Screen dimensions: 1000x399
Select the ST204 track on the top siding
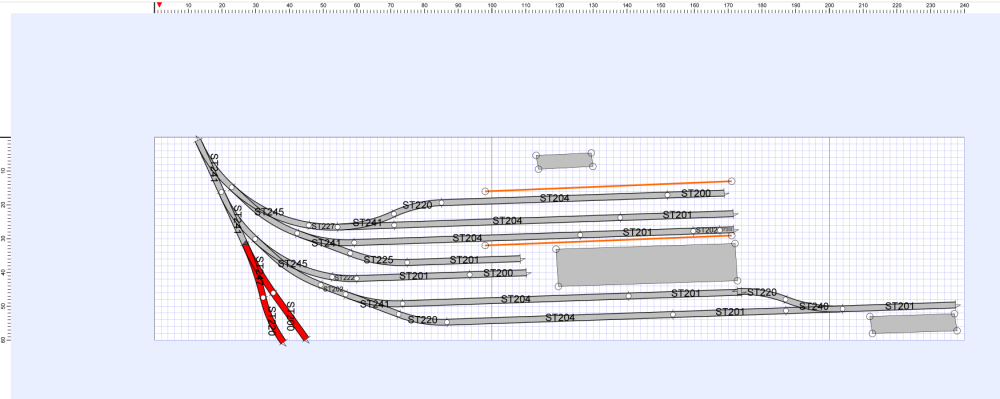[x=554, y=198]
